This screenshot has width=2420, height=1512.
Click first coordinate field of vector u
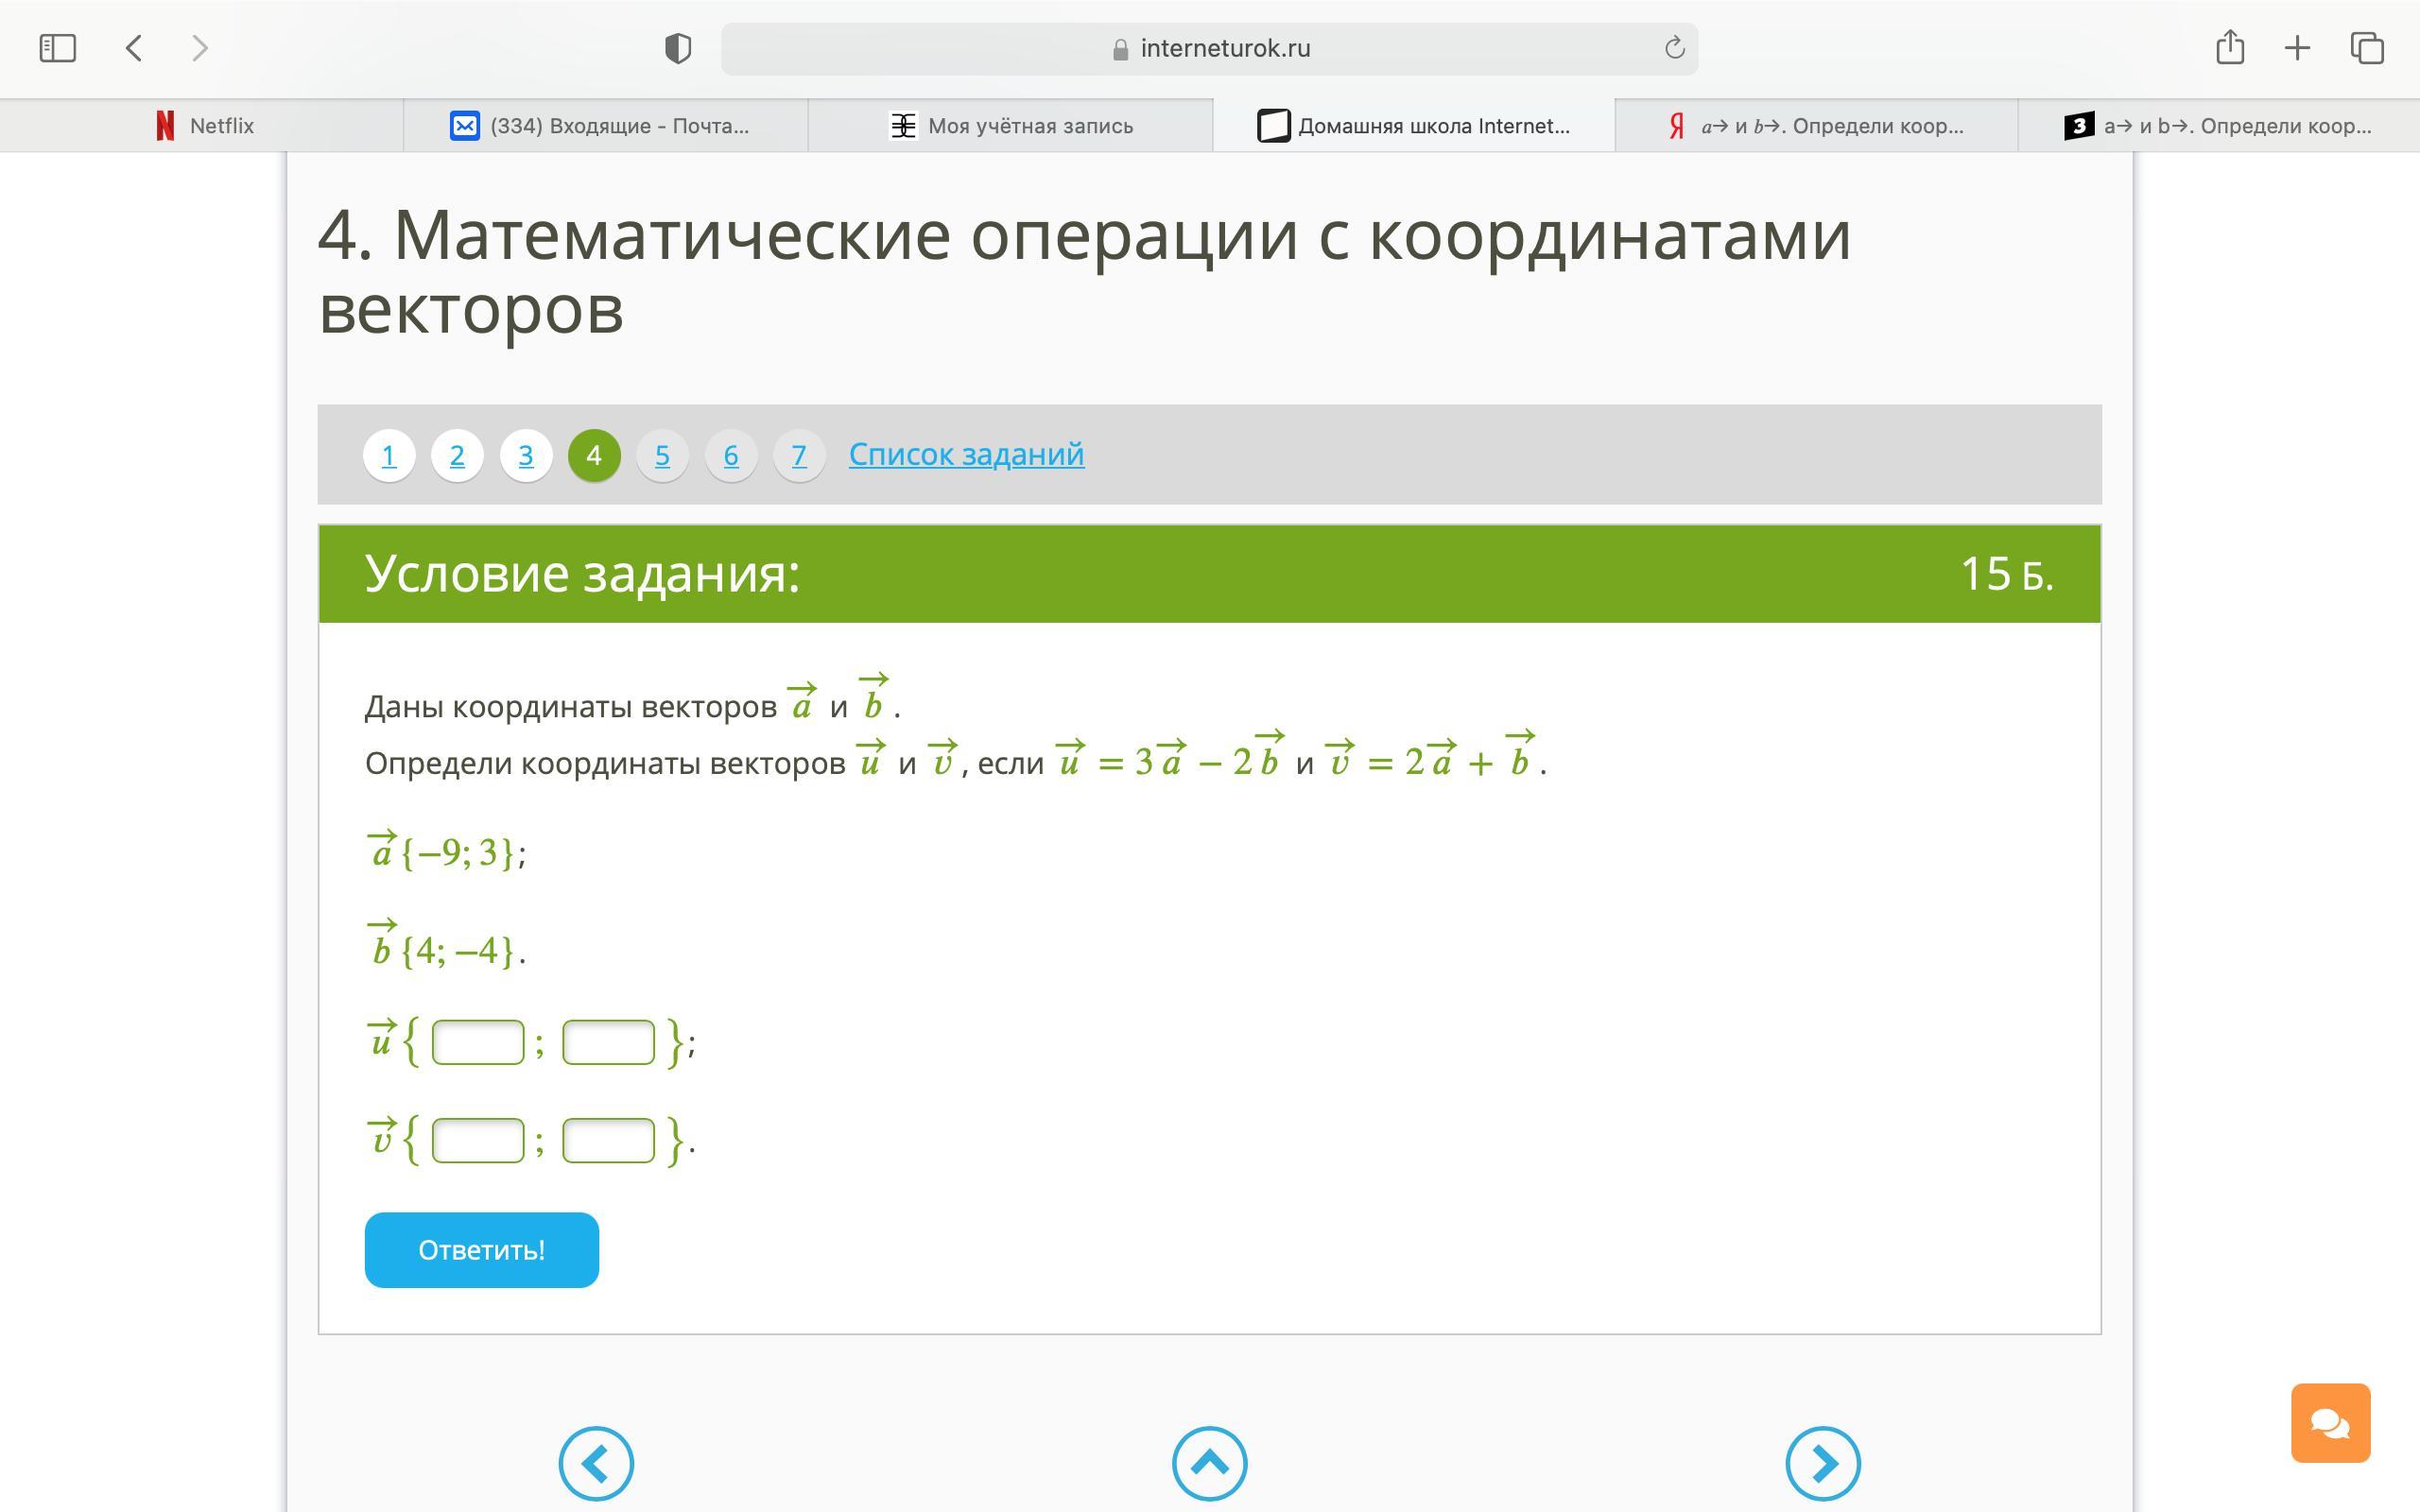(x=478, y=1042)
